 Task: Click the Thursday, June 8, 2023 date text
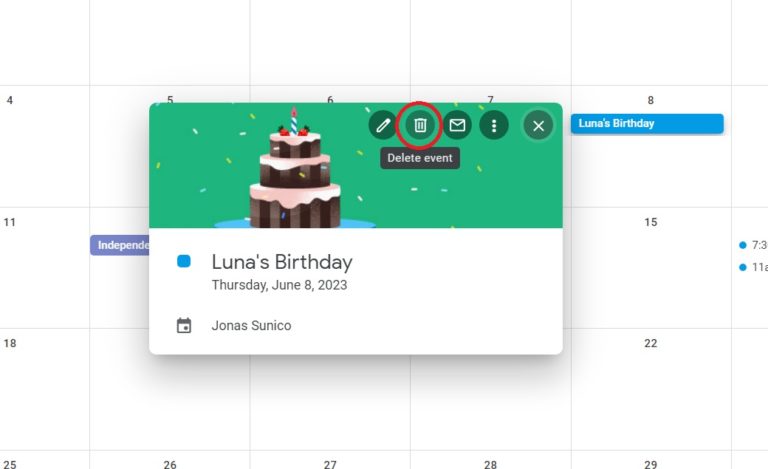pyautogui.click(x=279, y=285)
